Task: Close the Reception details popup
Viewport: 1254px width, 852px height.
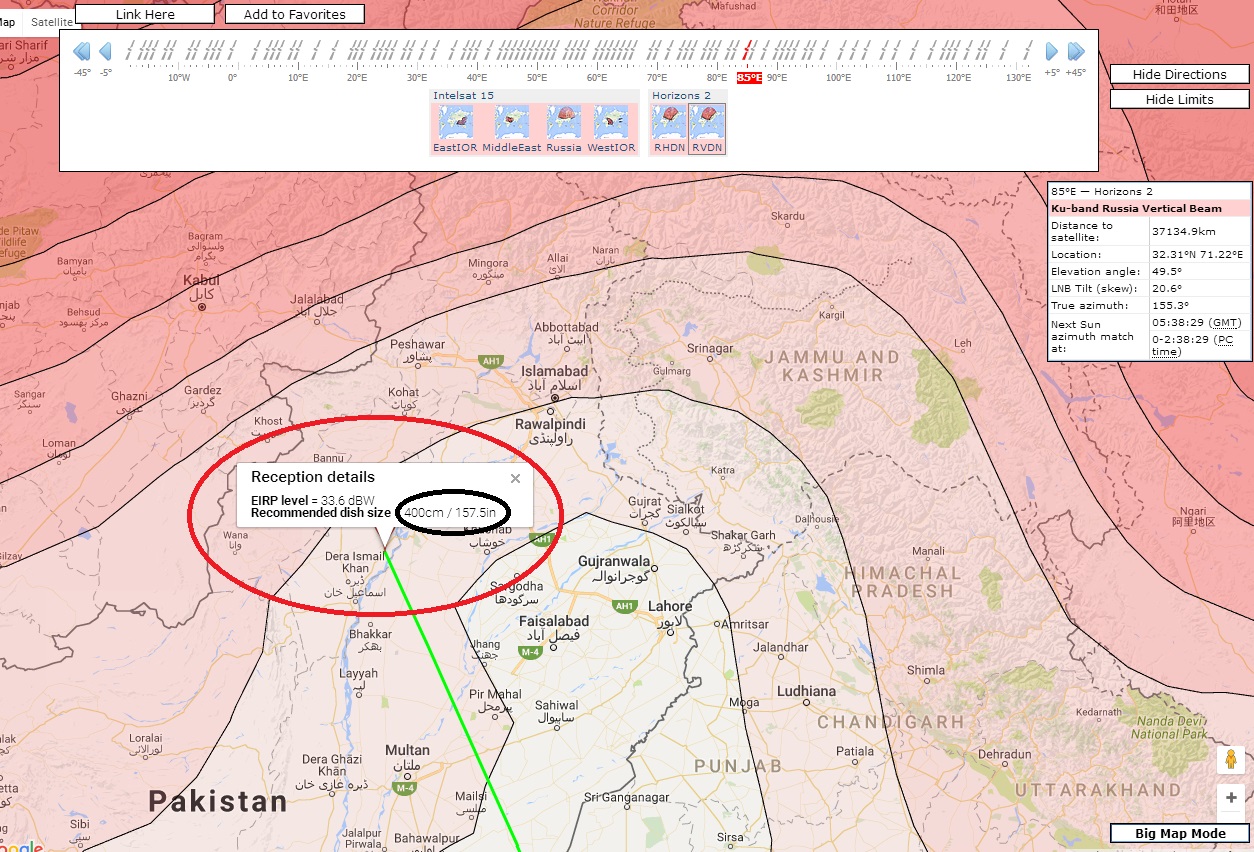Action: point(515,479)
